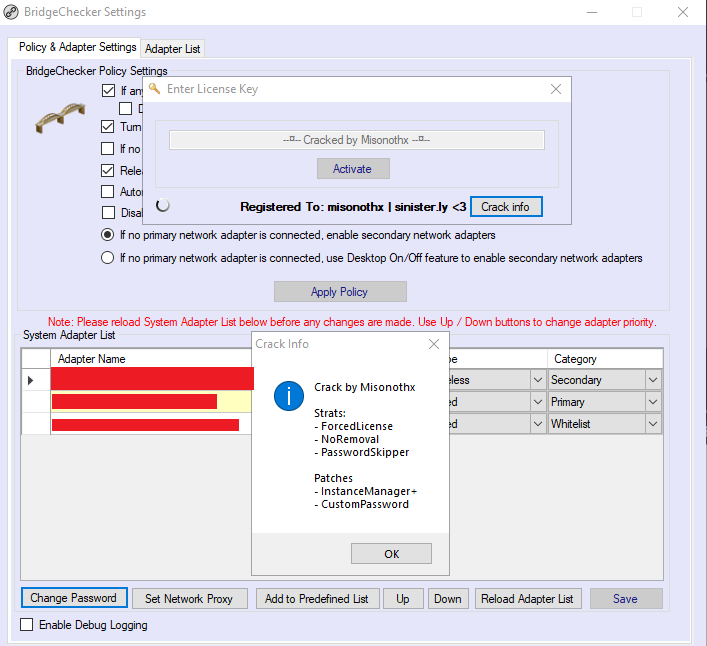The image size is (707, 646).
Task: Click the Activate button
Action: coord(353,169)
